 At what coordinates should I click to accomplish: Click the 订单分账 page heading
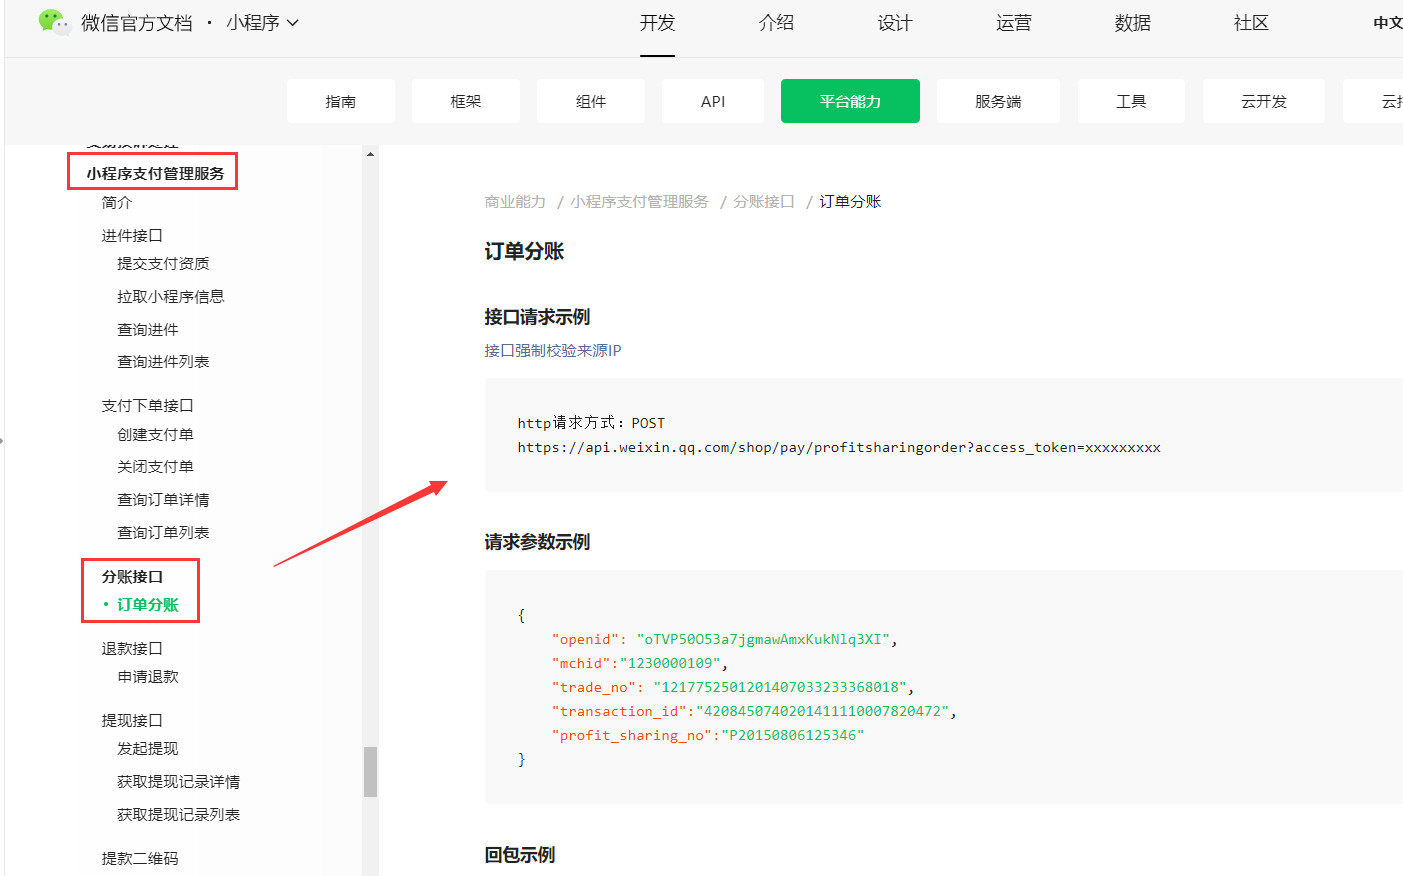tap(524, 251)
